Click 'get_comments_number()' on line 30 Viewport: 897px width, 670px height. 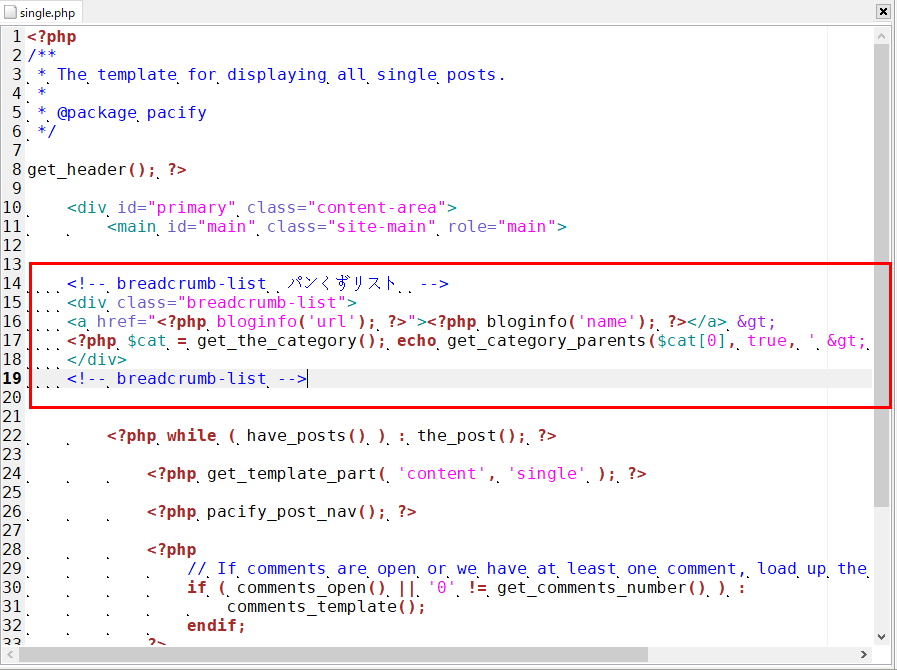601,588
